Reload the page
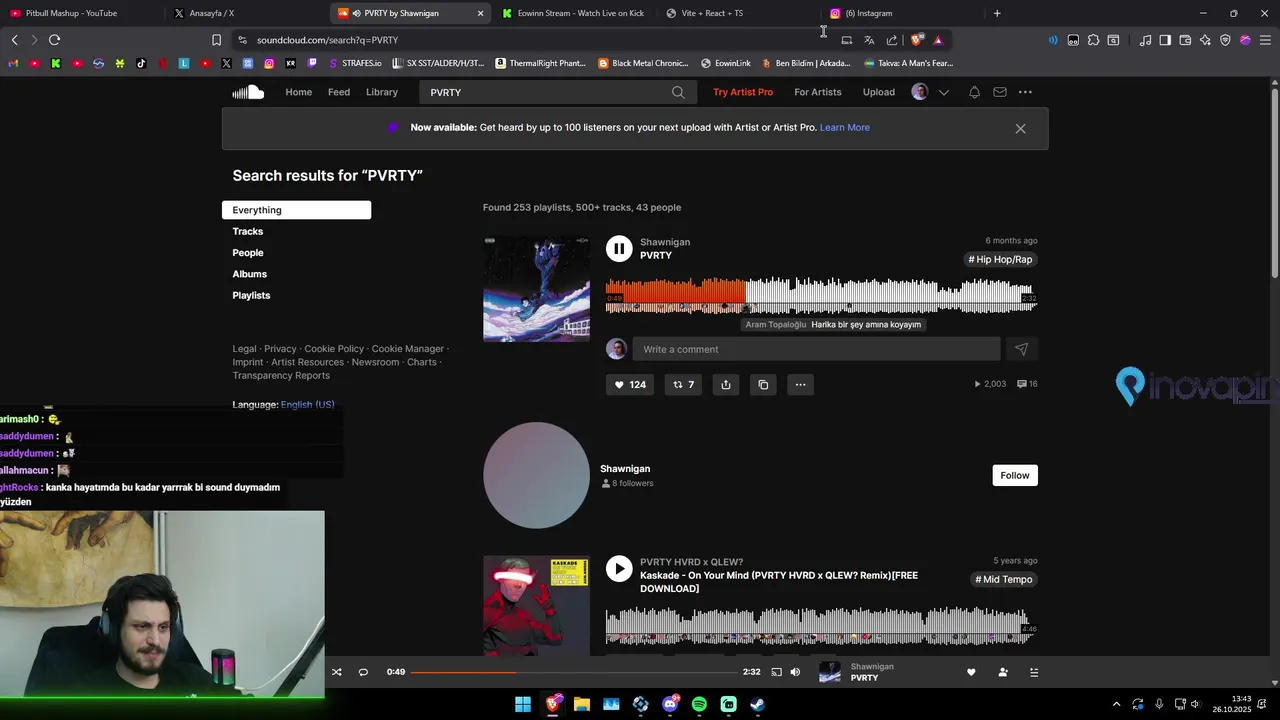The width and height of the screenshot is (1280, 720). pos(54,40)
